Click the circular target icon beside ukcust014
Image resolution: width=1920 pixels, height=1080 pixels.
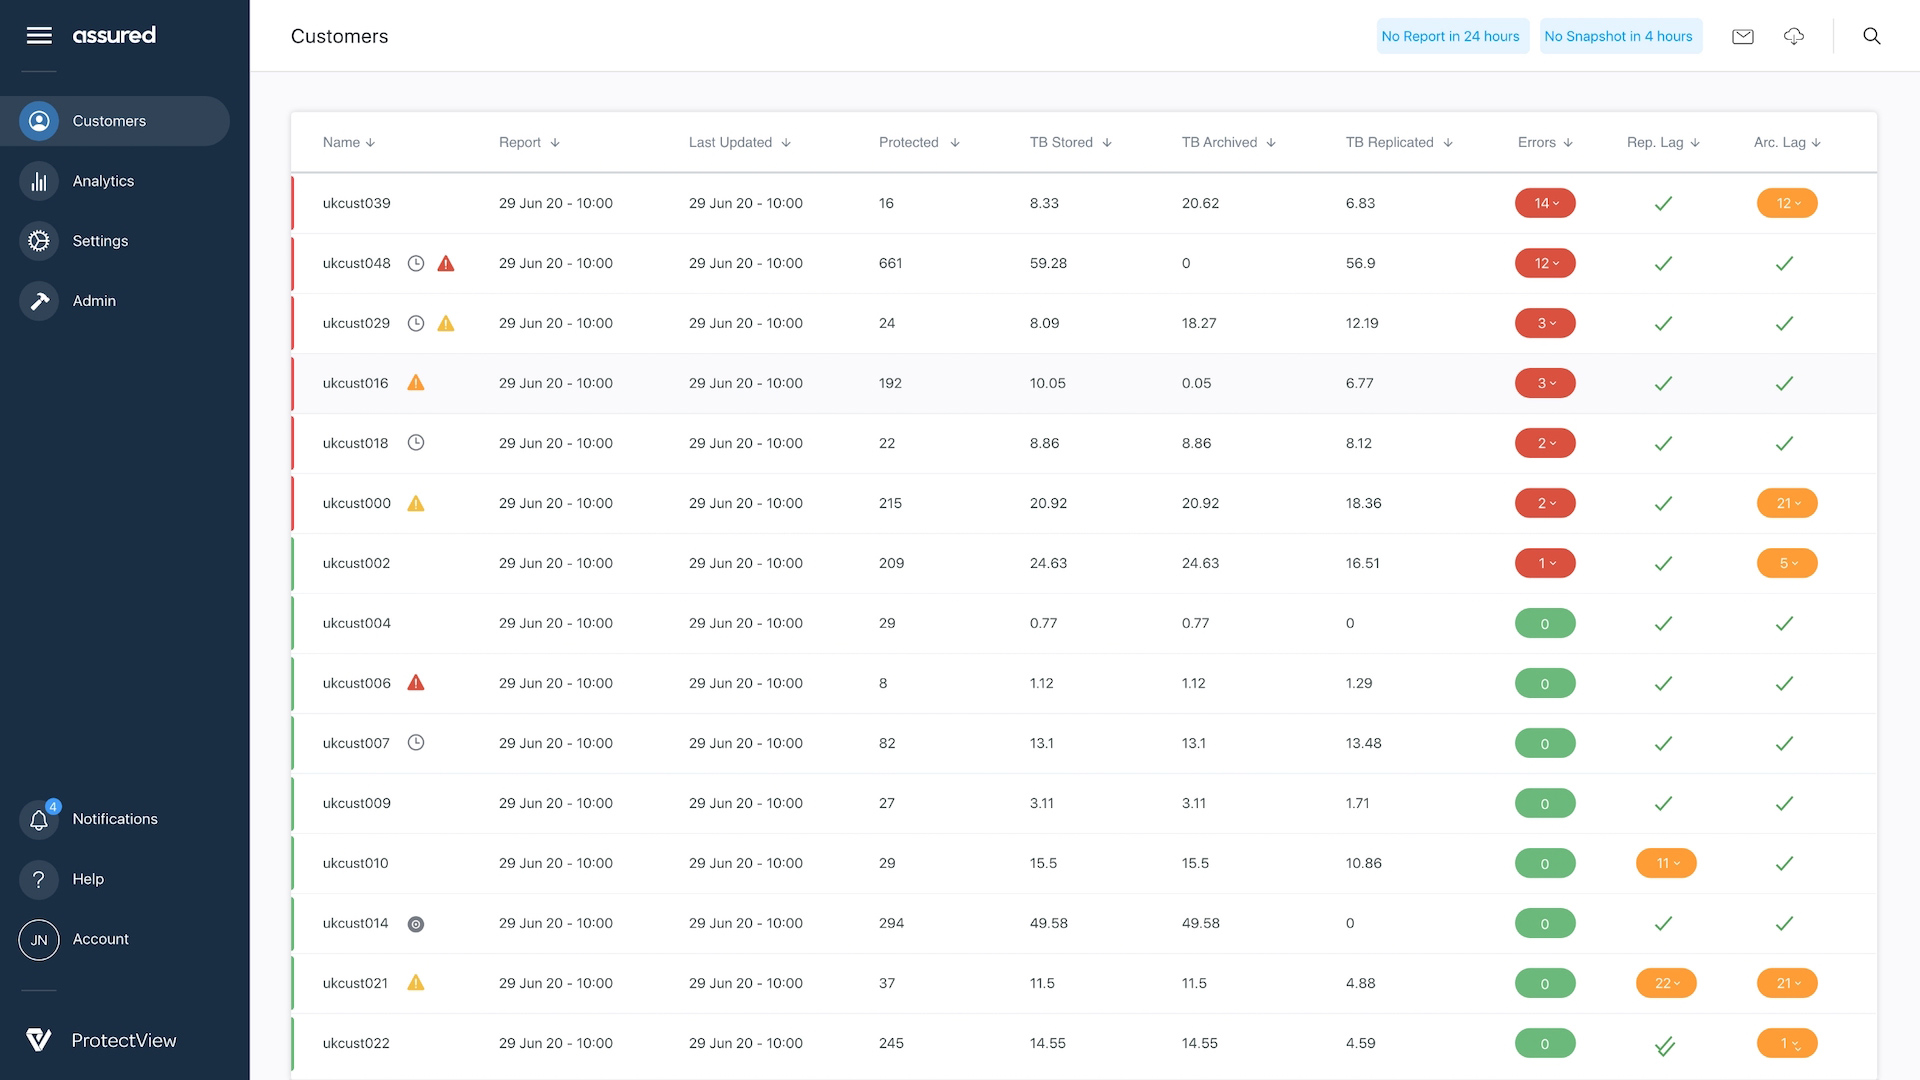coord(416,924)
